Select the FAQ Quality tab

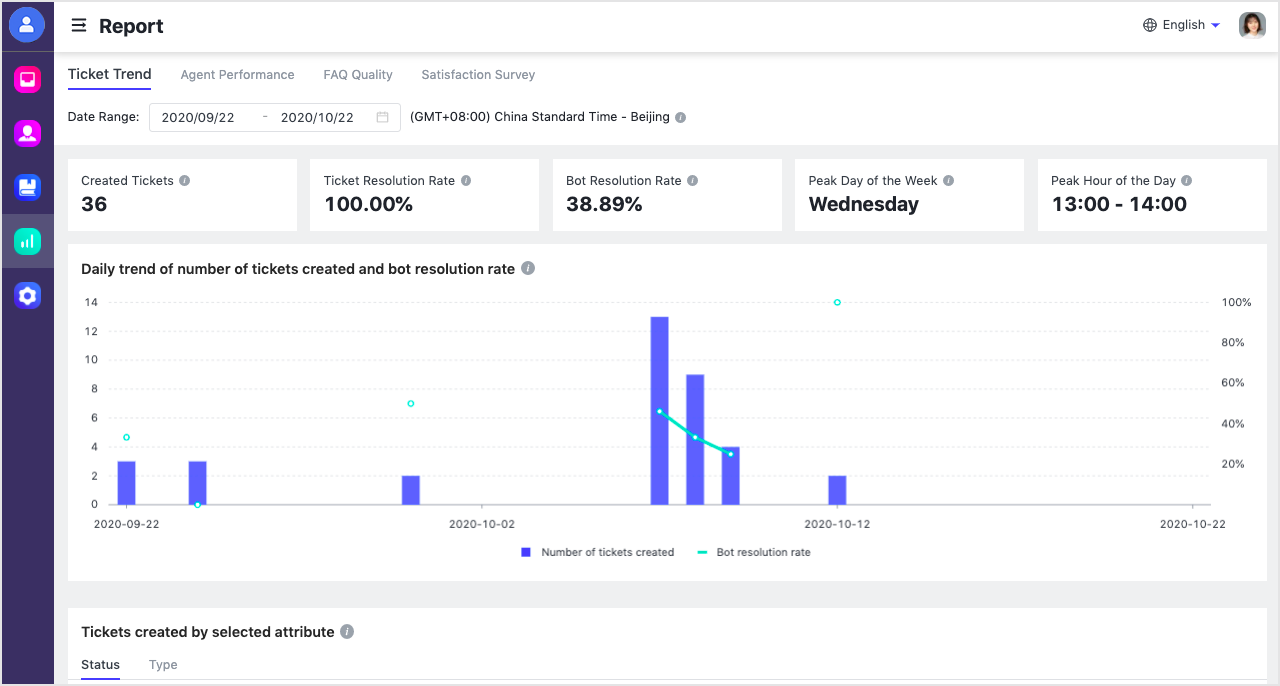click(x=357, y=74)
